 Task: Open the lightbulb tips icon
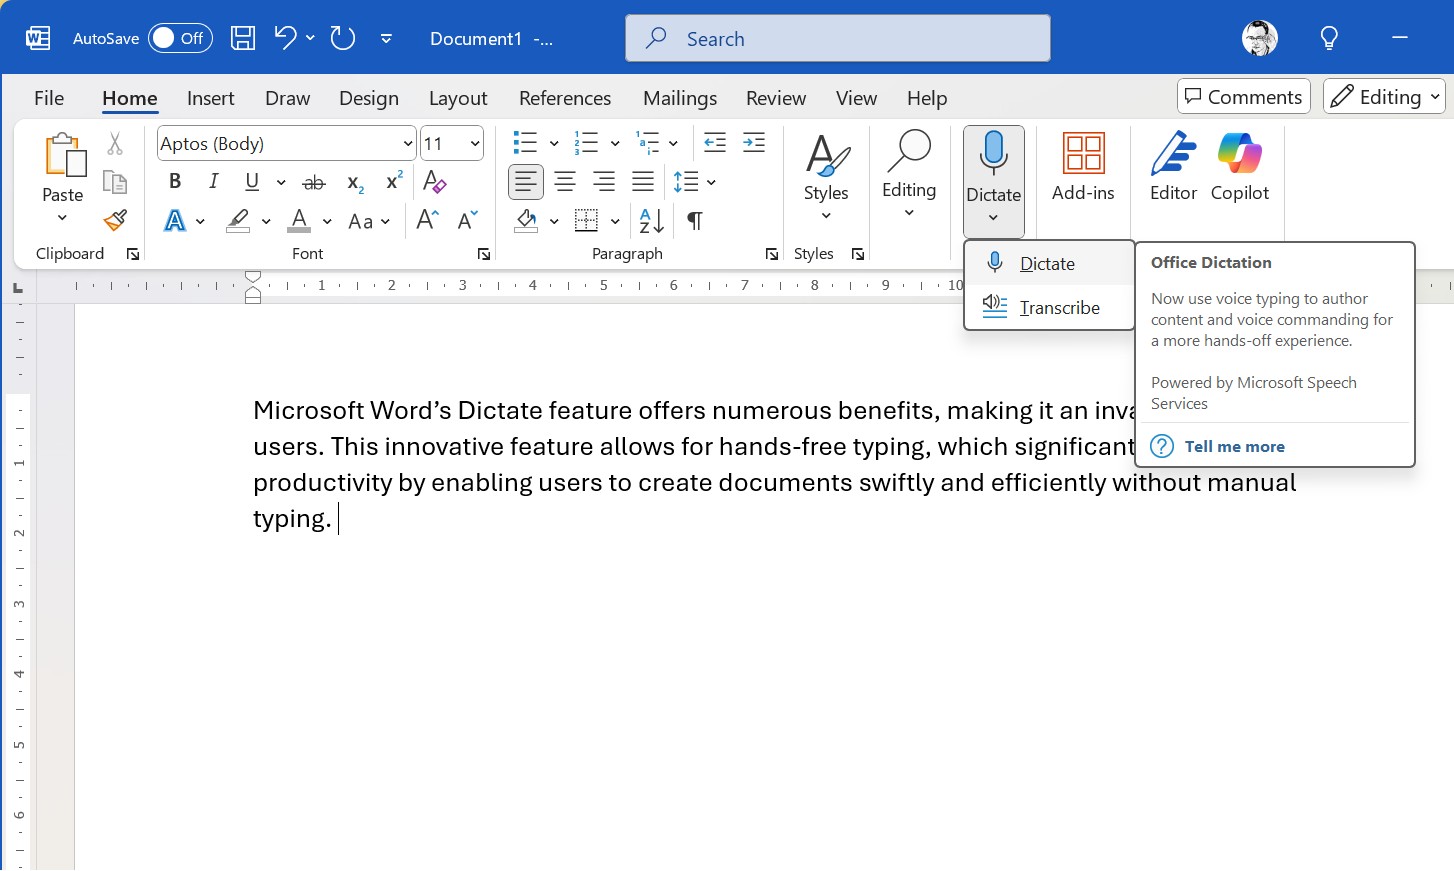pyautogui.click(x=1329, y=38)
